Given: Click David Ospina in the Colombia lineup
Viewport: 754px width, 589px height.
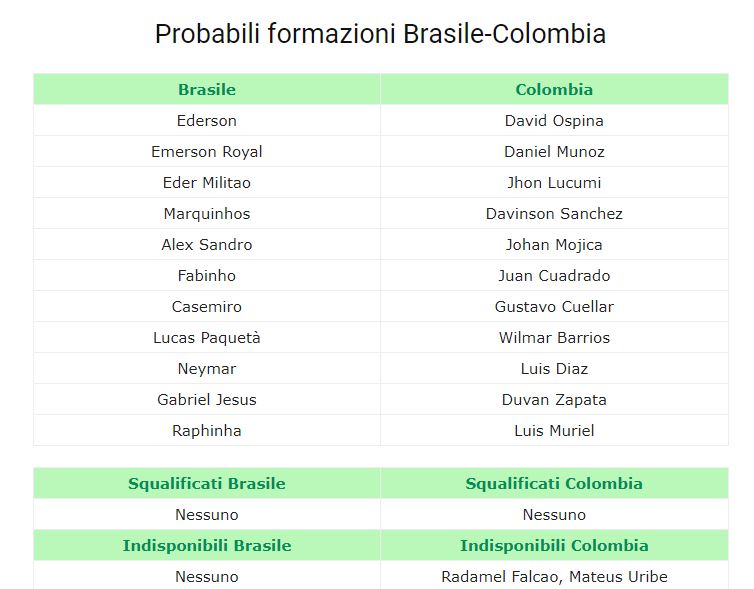Looking at the screenshot, I should tap(554, 121).
